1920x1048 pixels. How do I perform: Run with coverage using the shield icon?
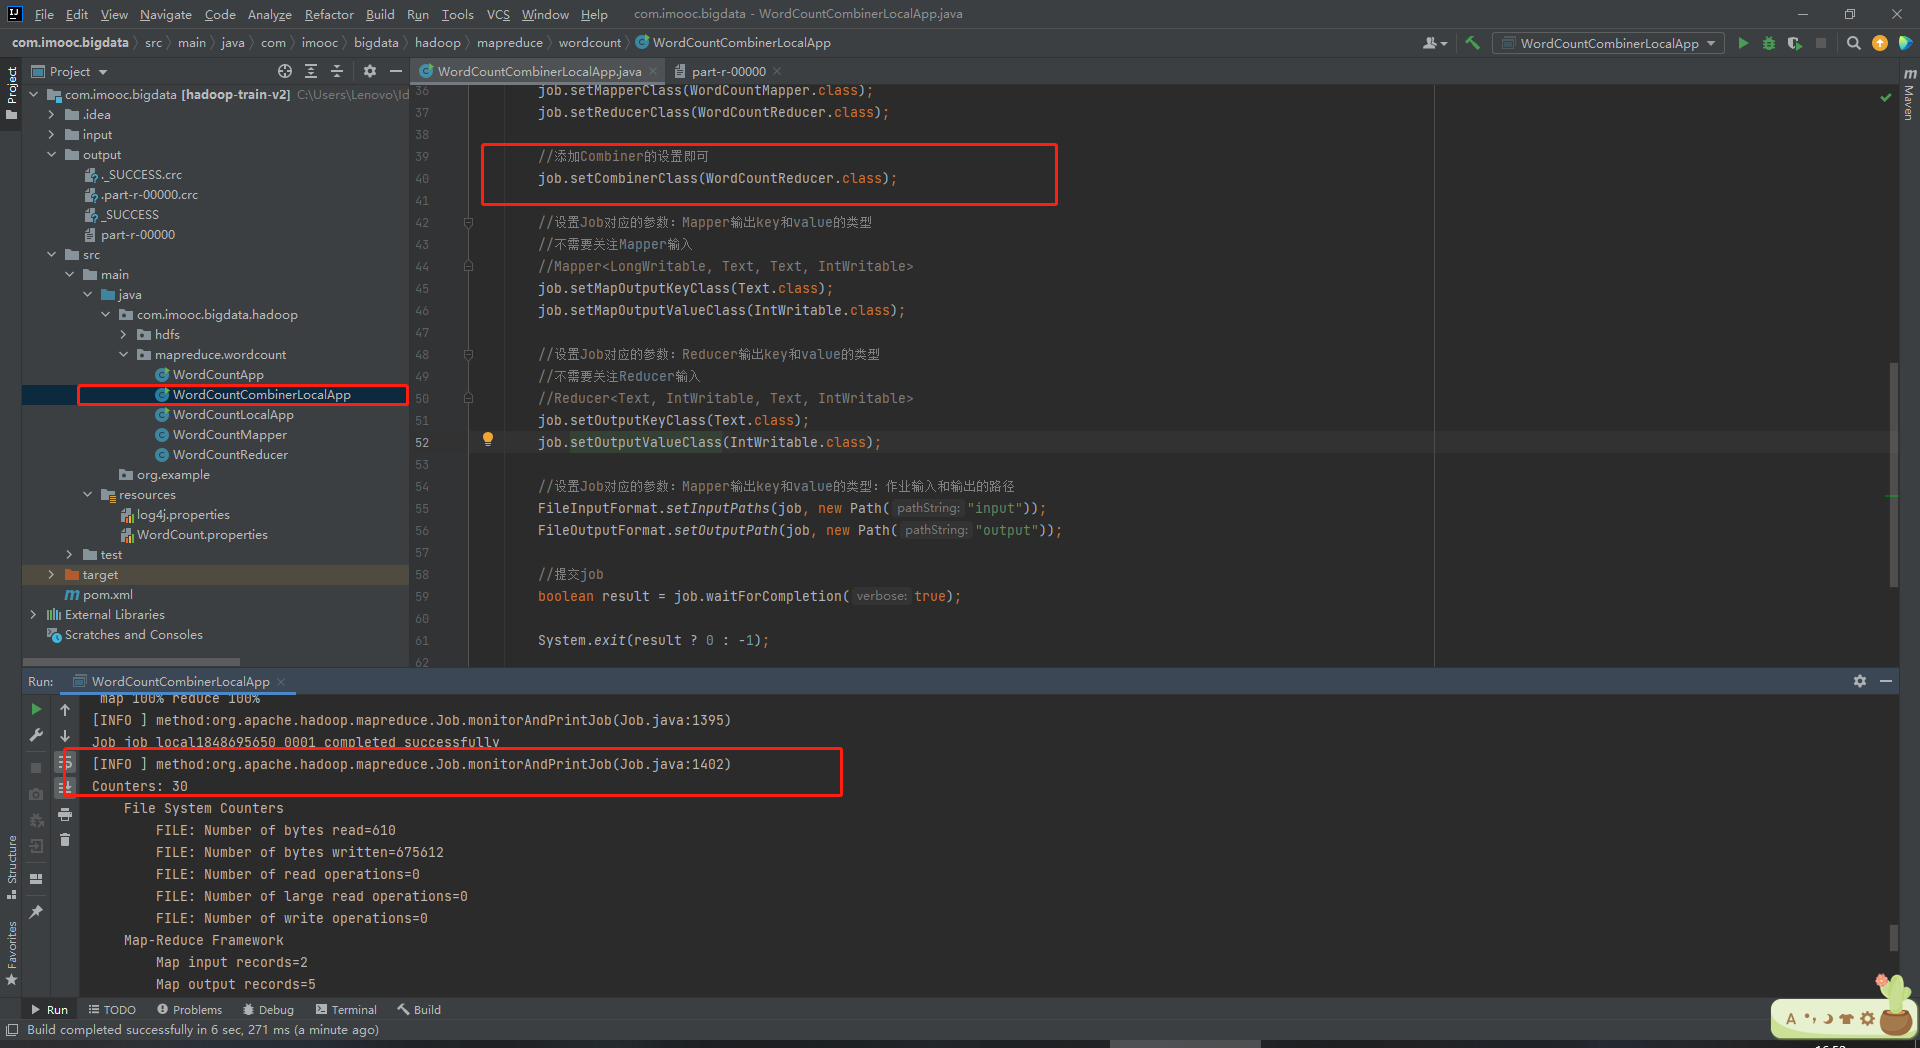coord(1795,43)
